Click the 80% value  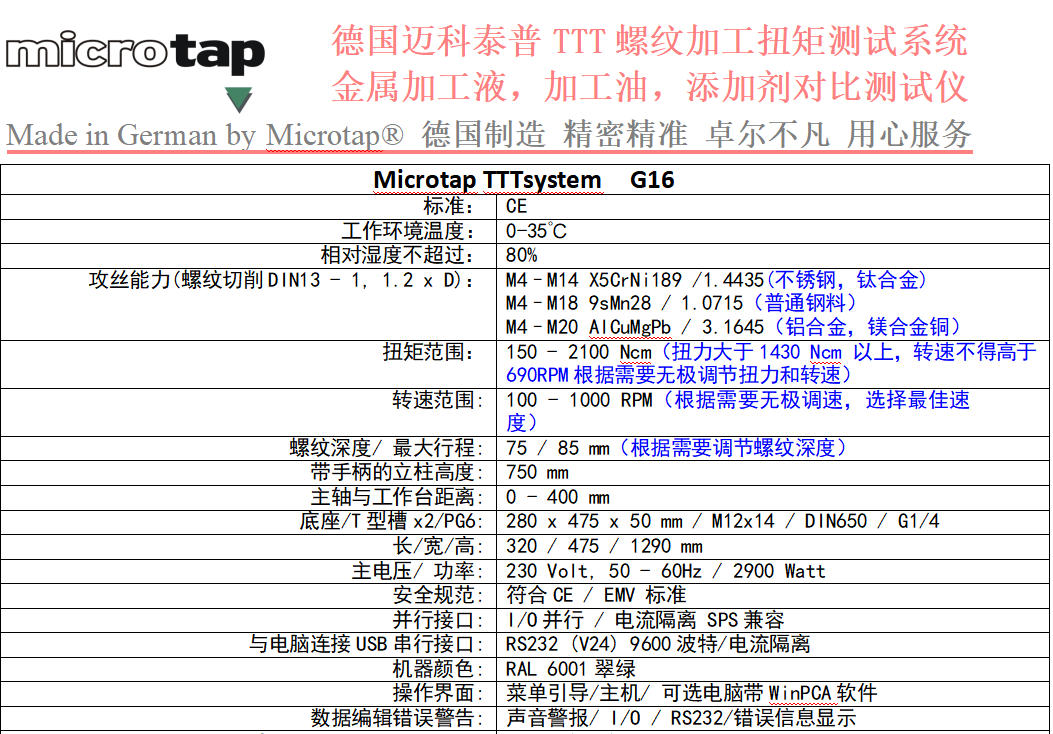(521, 255)
